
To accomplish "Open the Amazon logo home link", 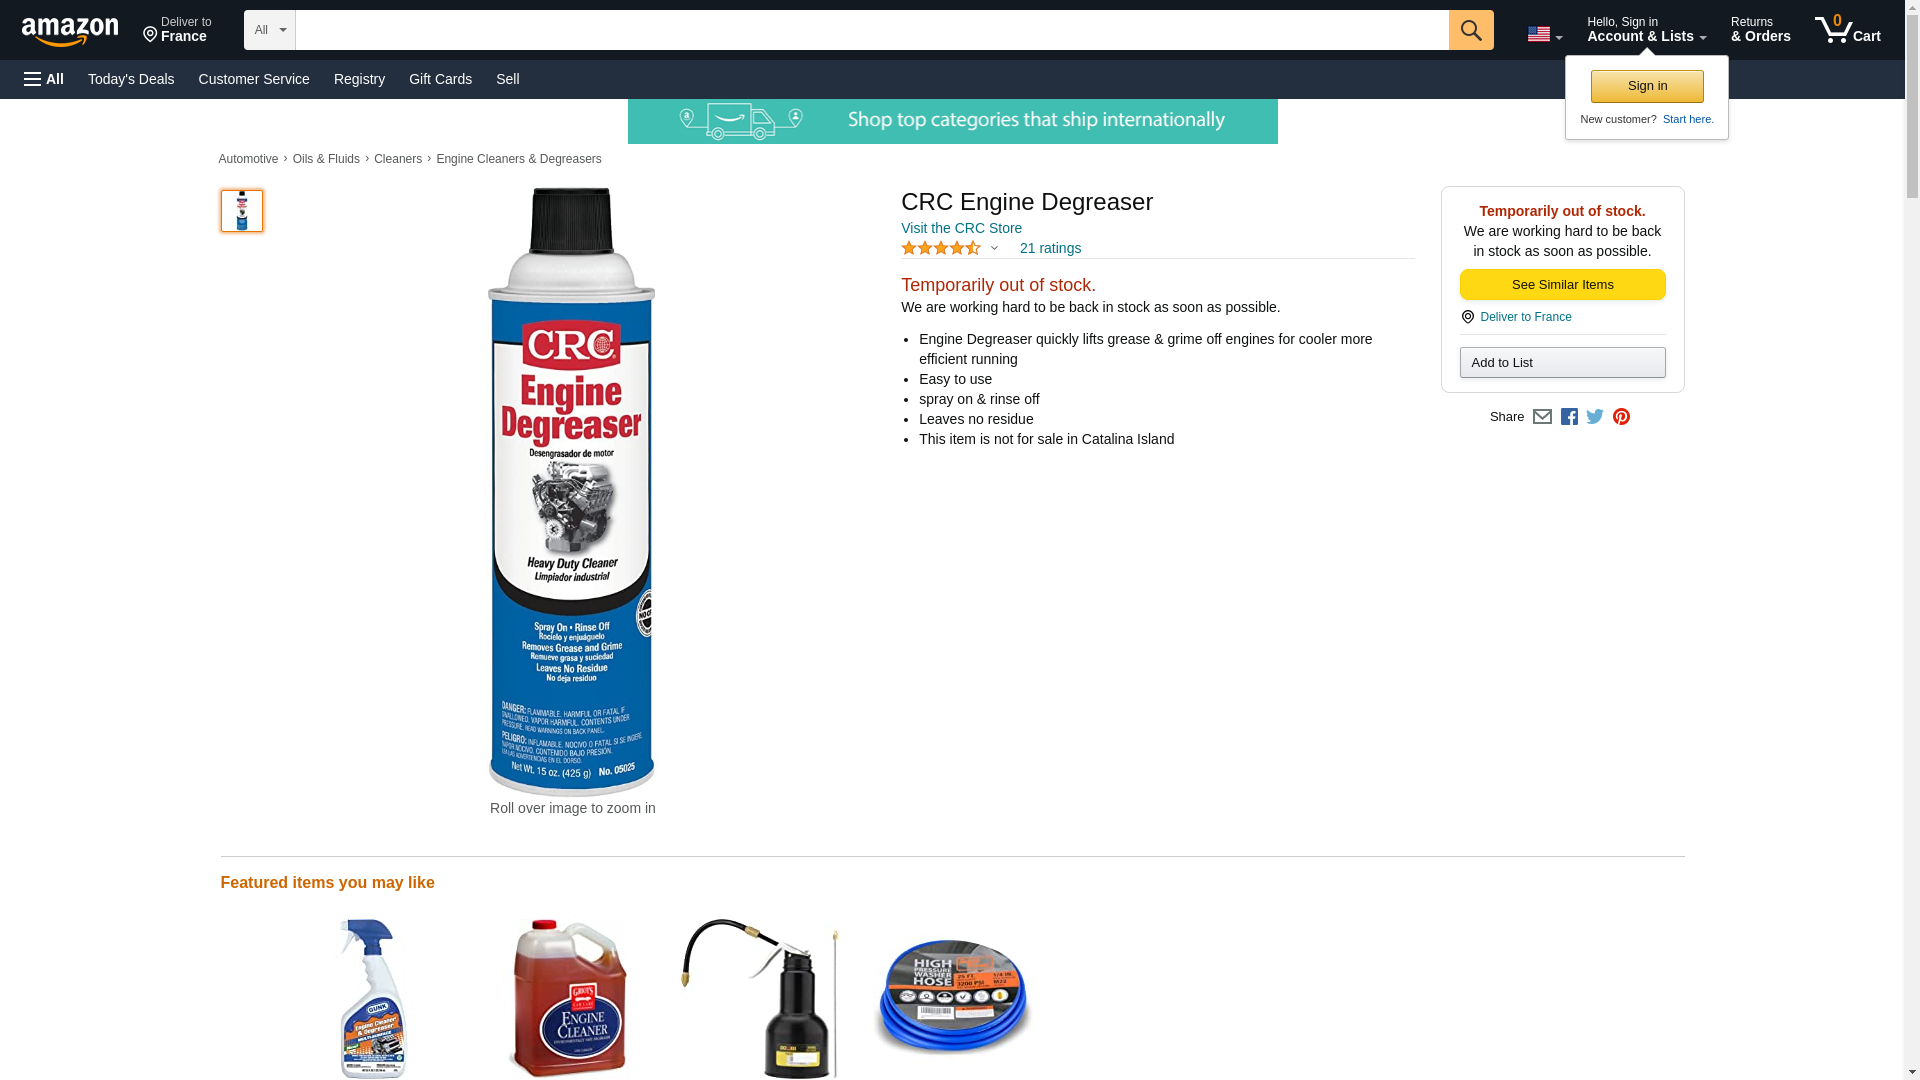I will click(x=70, y=31).
